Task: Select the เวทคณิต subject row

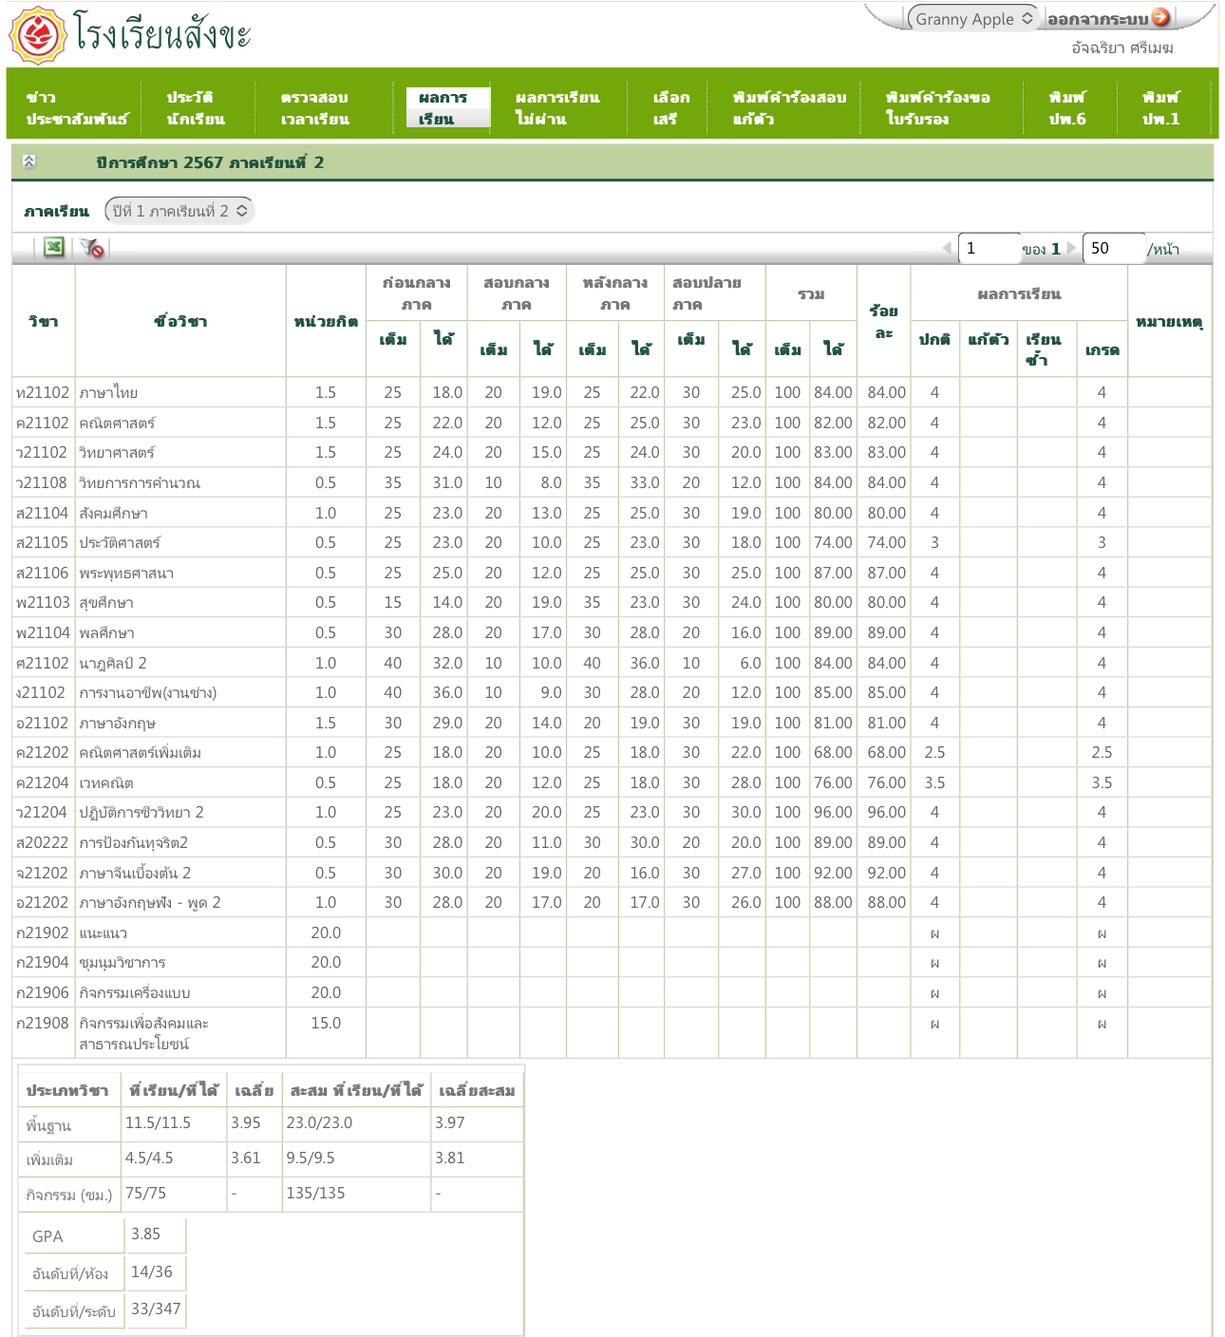Action: (612, 782)
